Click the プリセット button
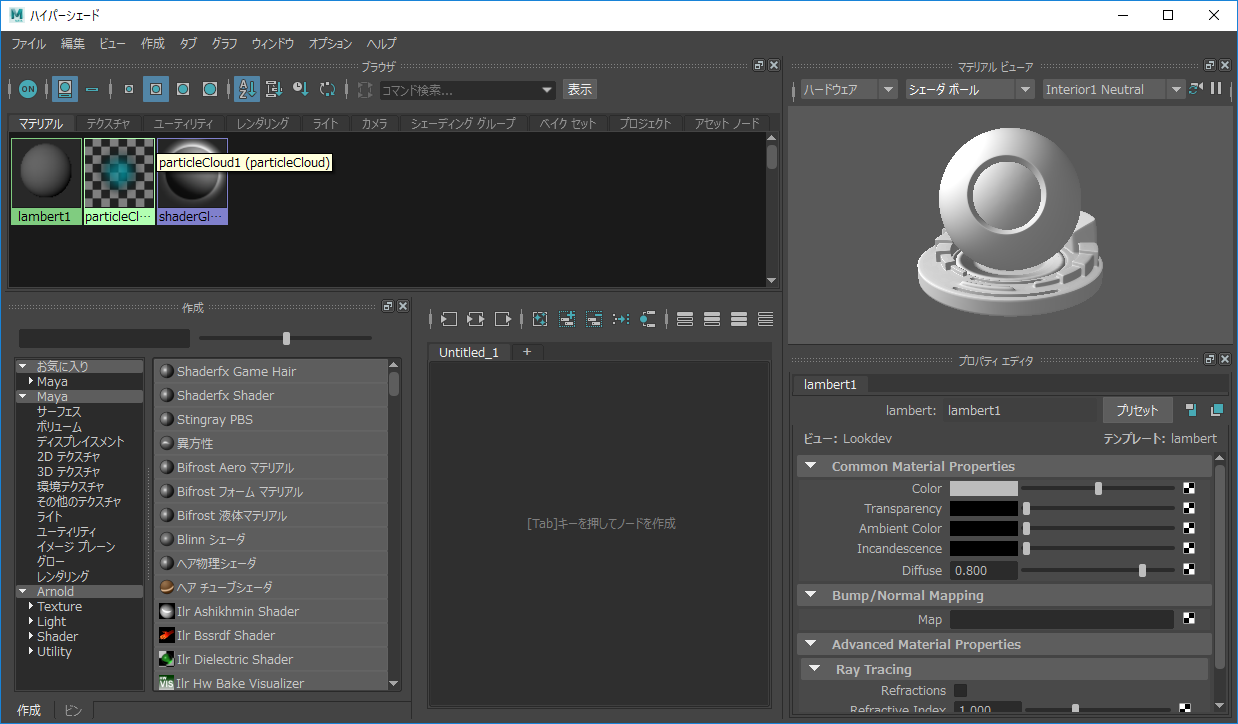Image resolution: width=1238 pixels, height=724 pixels. point(1137,410)
